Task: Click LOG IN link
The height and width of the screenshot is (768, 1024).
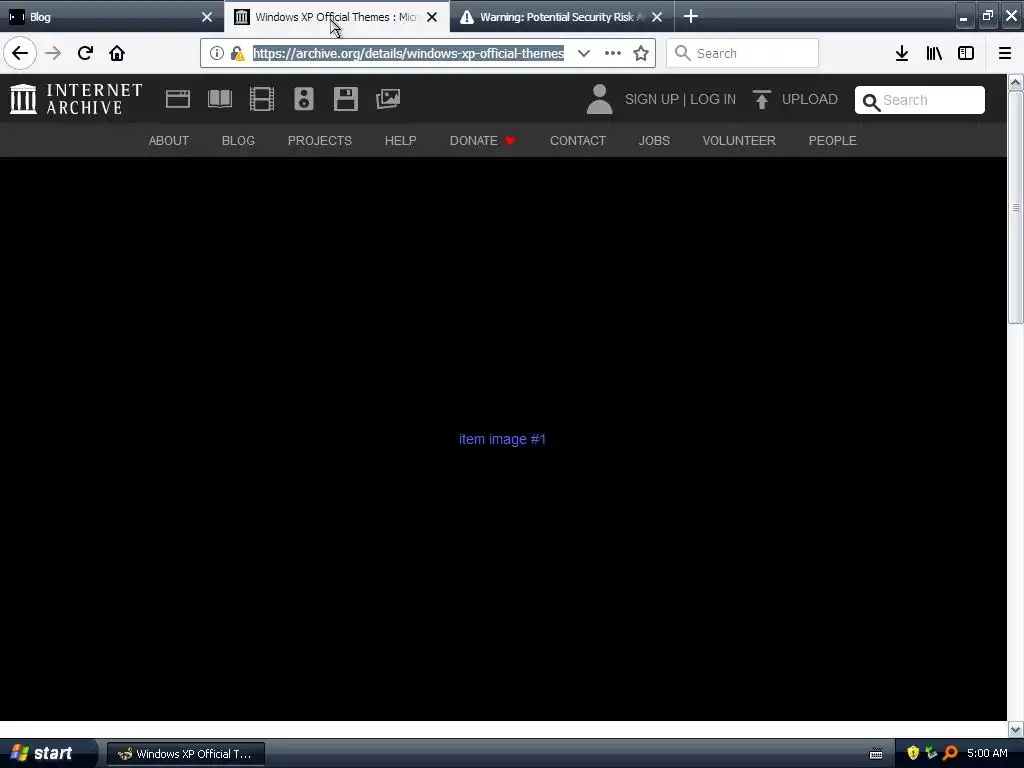Action: pyautogui.click(x=713, y=99)
